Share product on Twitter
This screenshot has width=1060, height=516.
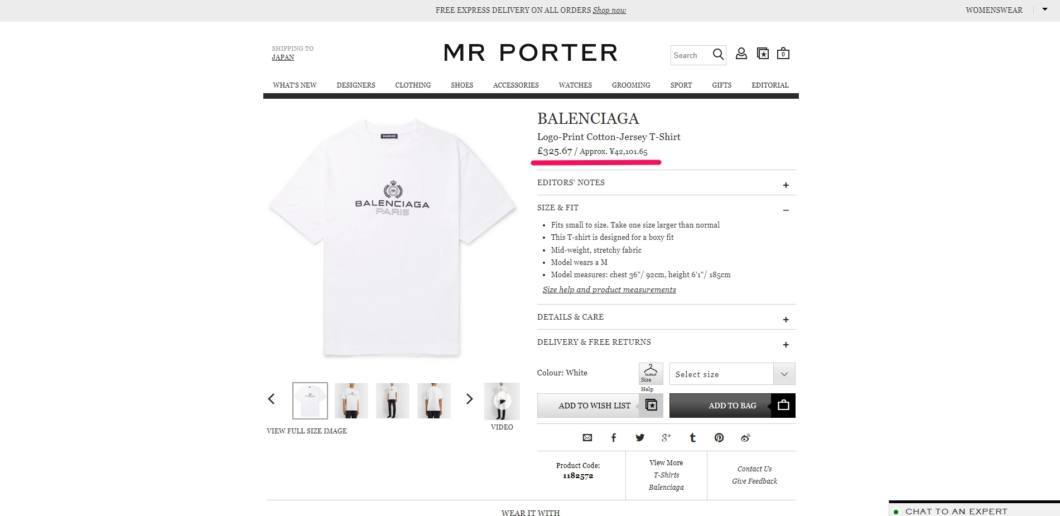[x=640, y=438]
